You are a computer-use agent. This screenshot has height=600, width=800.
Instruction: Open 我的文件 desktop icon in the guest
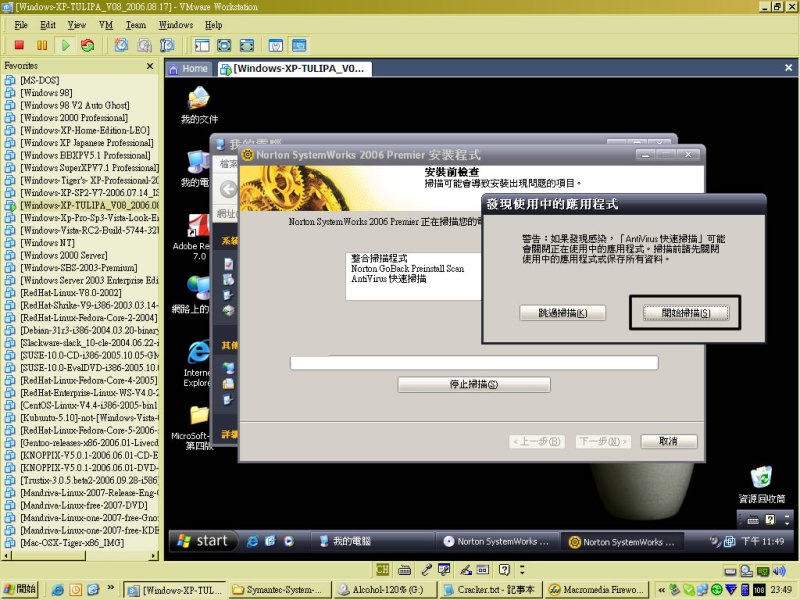pyautogui.click(x=199, y=105)
